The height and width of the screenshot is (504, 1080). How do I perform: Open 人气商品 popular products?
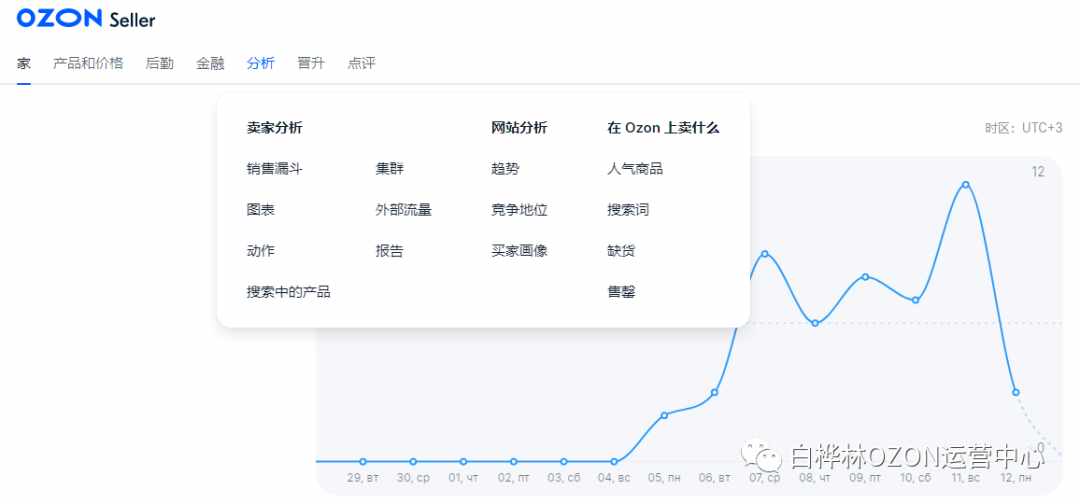[635, 169]
